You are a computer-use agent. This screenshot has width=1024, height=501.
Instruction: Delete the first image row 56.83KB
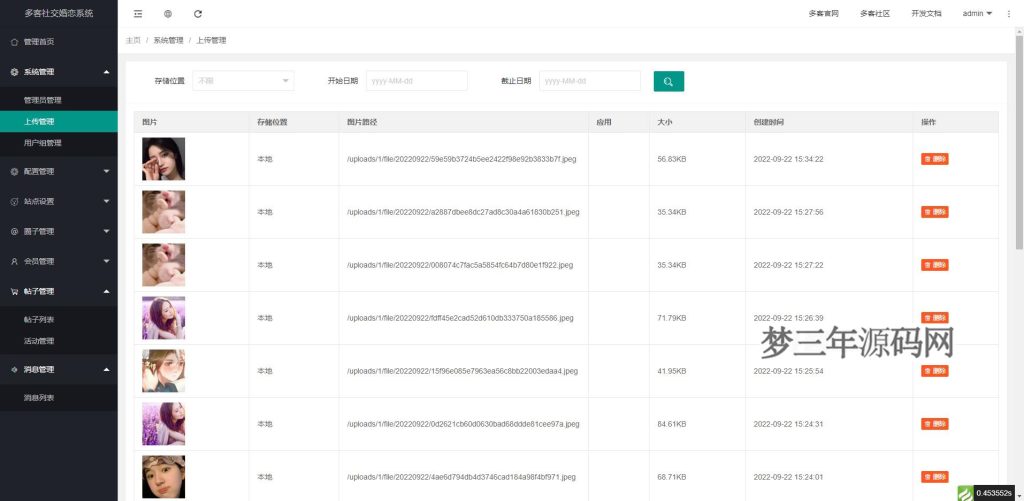(934, 159)
